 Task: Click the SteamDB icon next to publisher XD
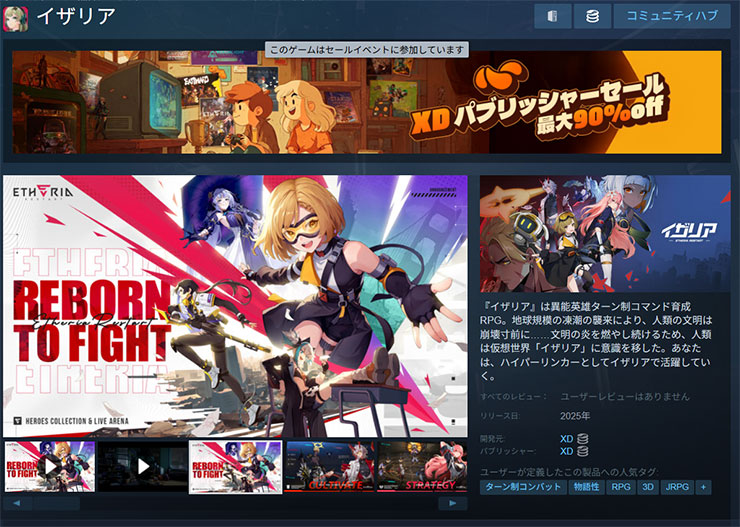(x=583, y=451)
